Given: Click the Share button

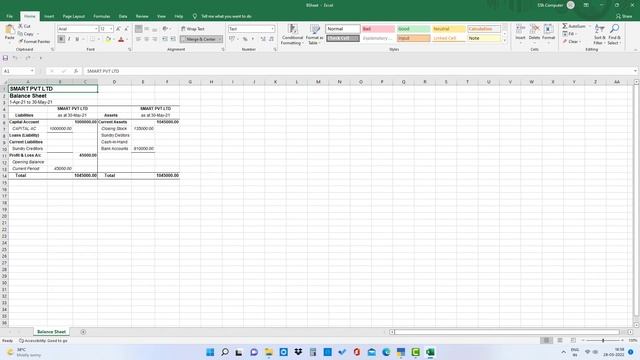Looking at the screenshot, I should tap(624, 16).
